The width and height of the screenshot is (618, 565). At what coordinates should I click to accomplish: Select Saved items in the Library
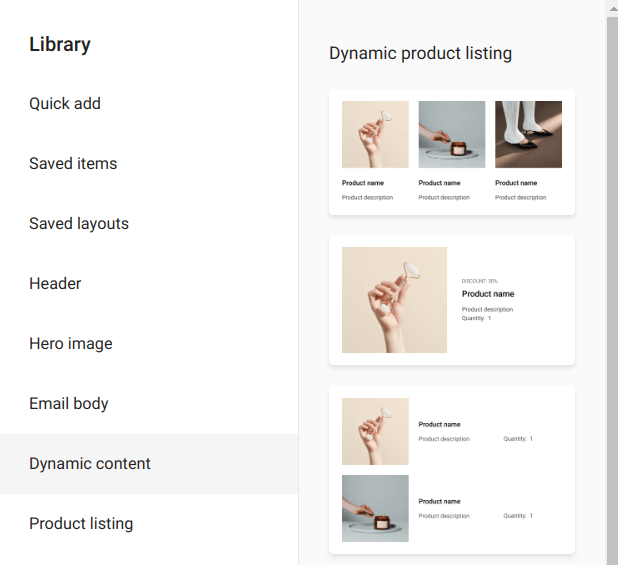pos(149,164)
